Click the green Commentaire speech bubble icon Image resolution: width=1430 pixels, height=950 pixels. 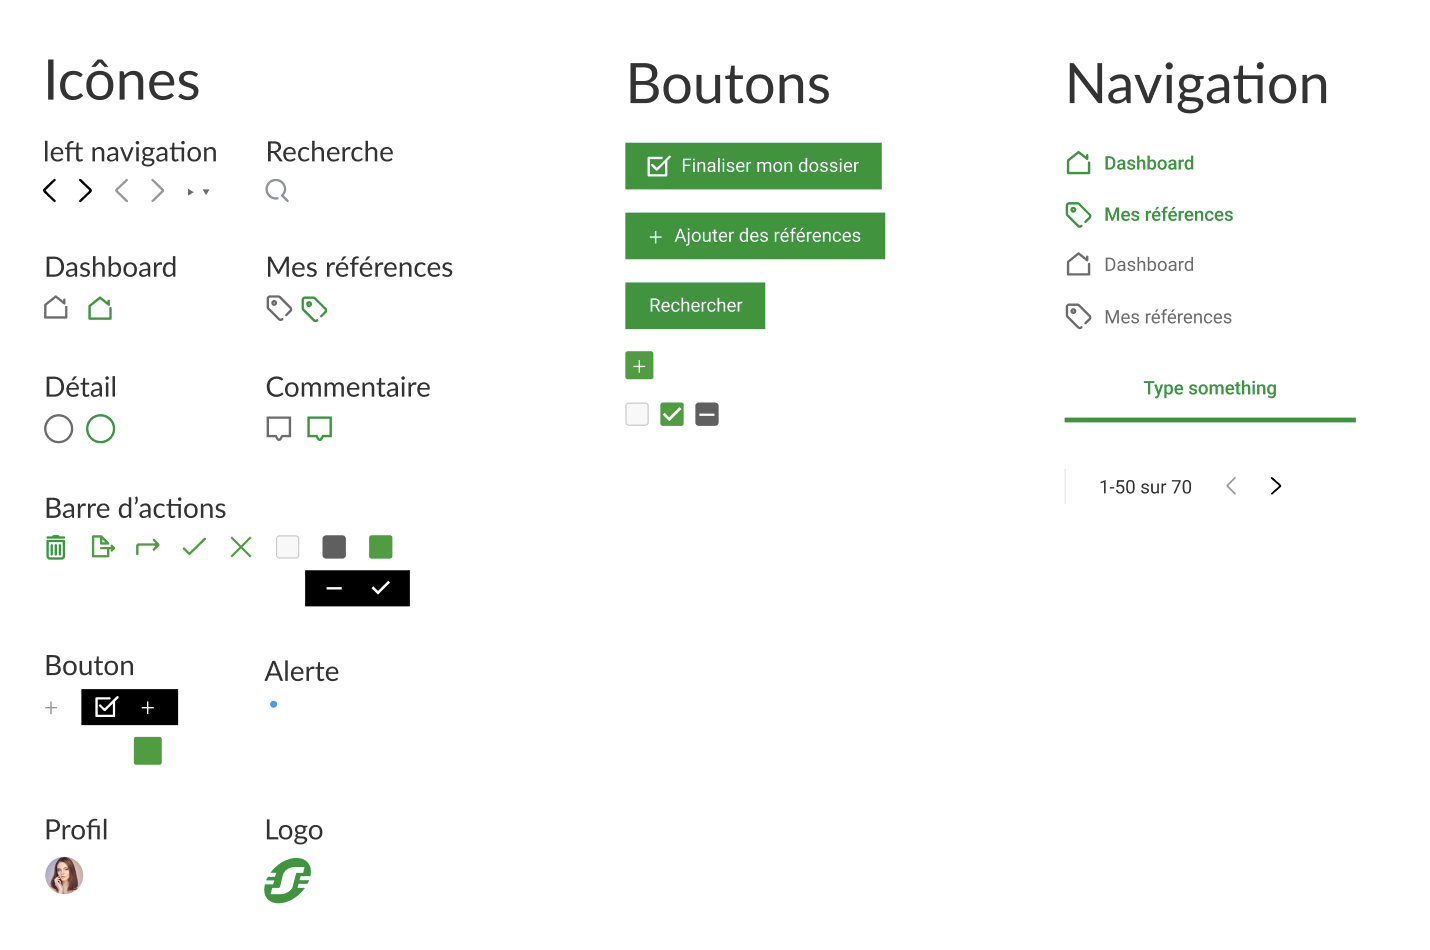319,428
